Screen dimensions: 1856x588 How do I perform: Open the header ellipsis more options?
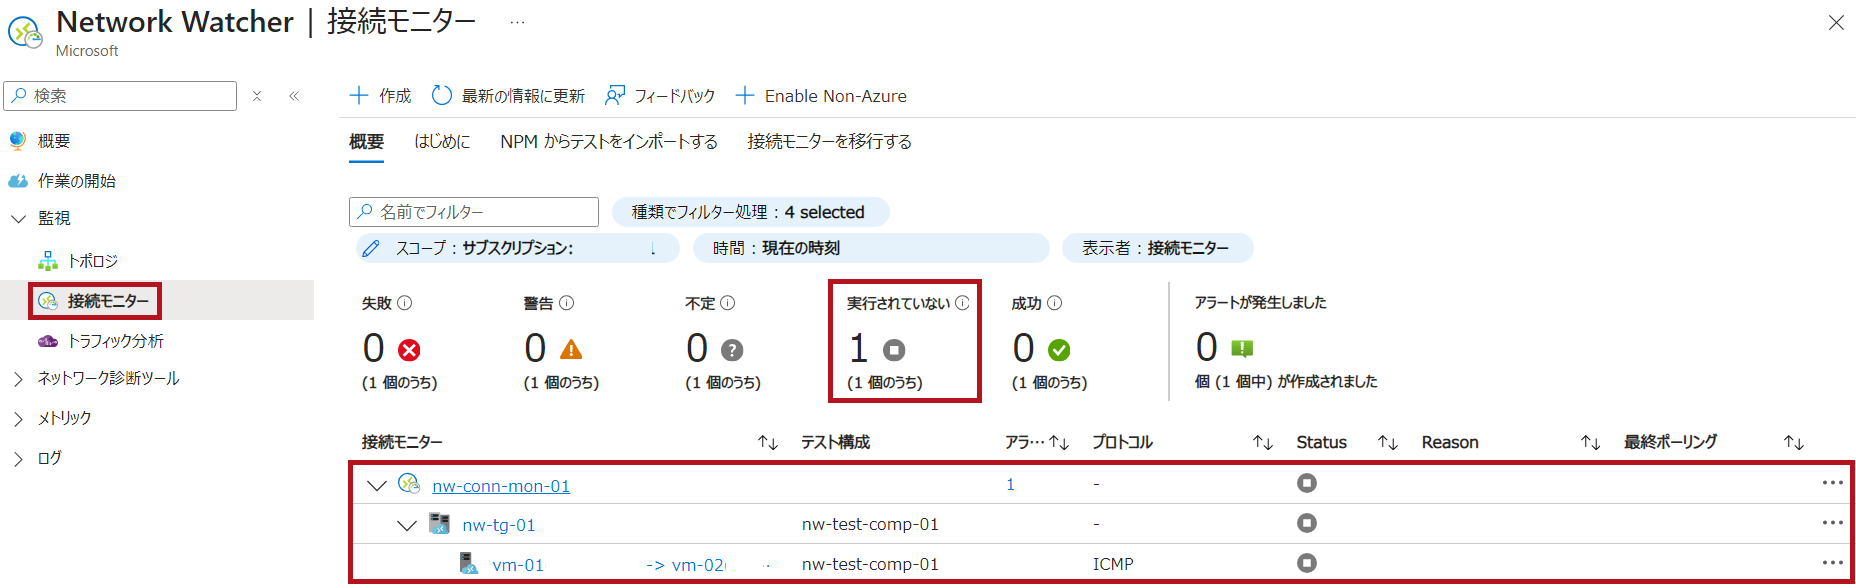tap(517, 22)
